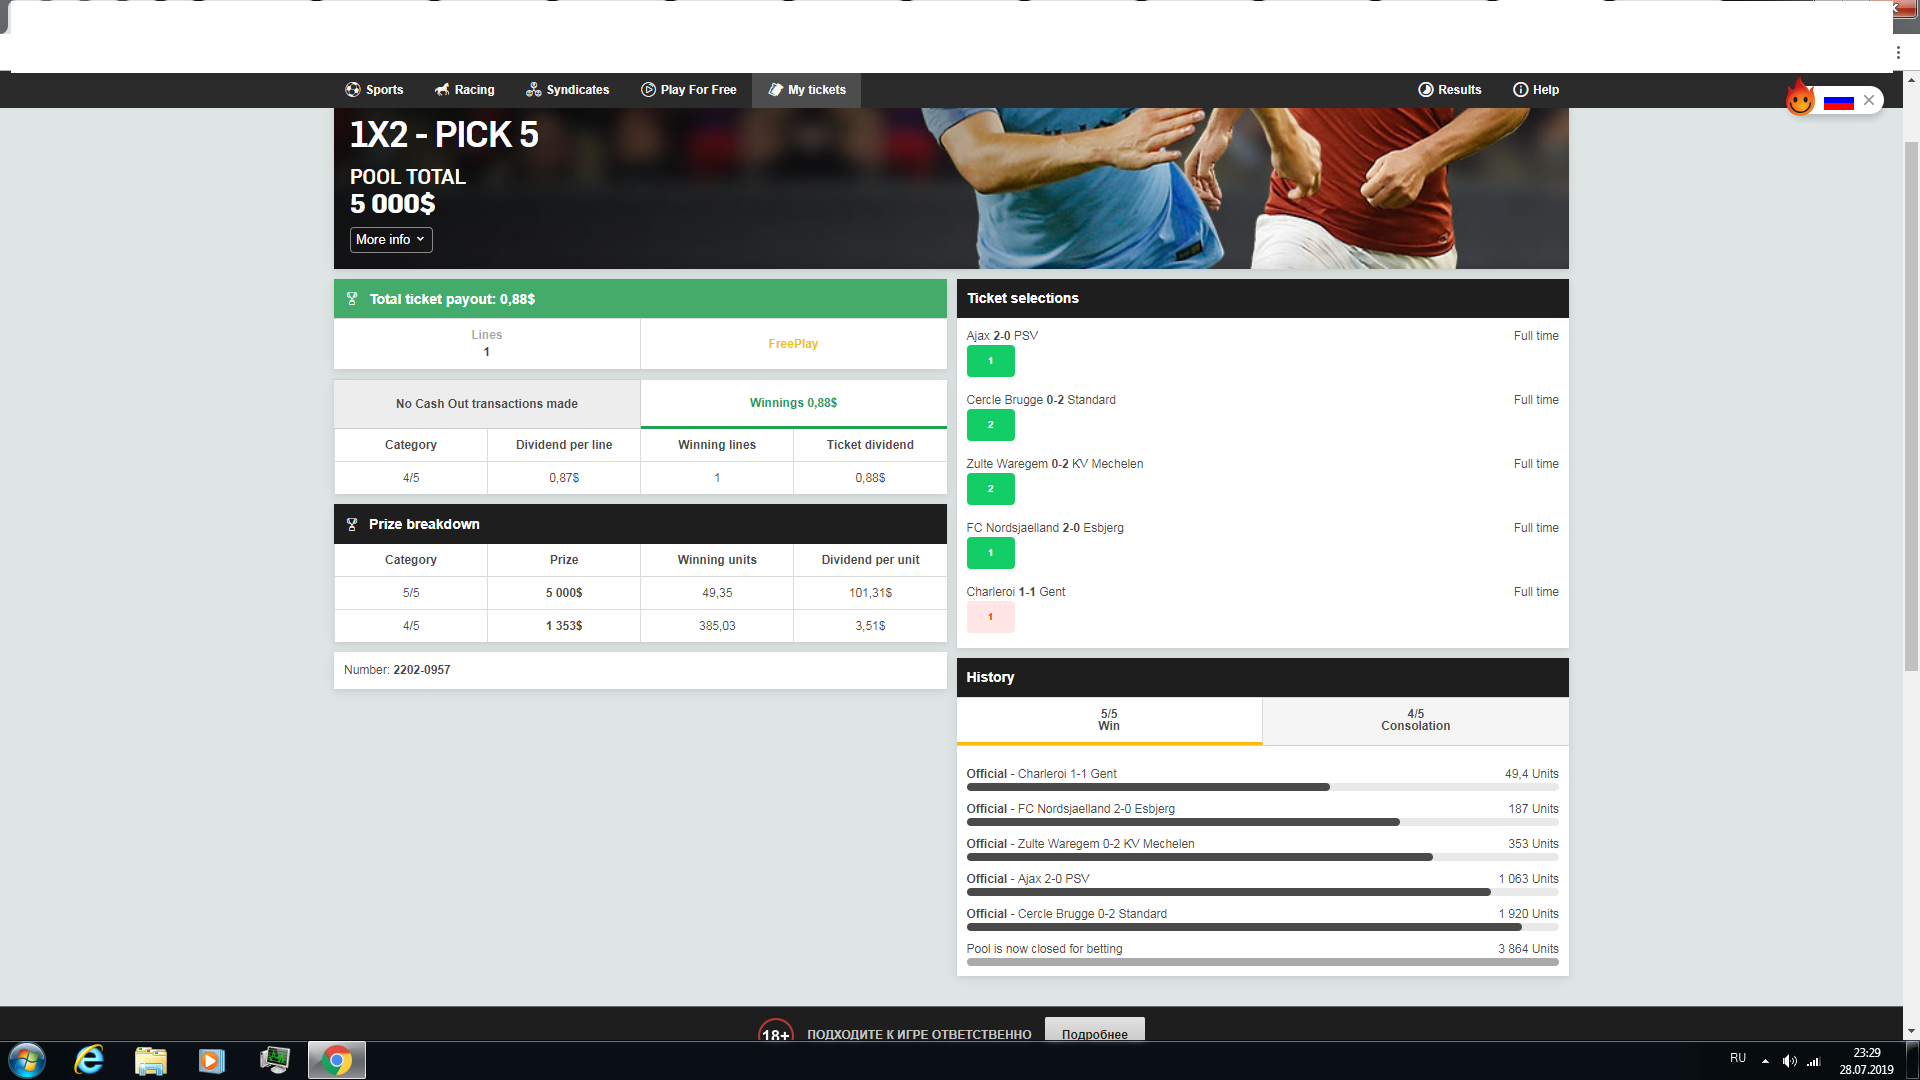Select the 5/5 Win history tab

(1109, 720)
